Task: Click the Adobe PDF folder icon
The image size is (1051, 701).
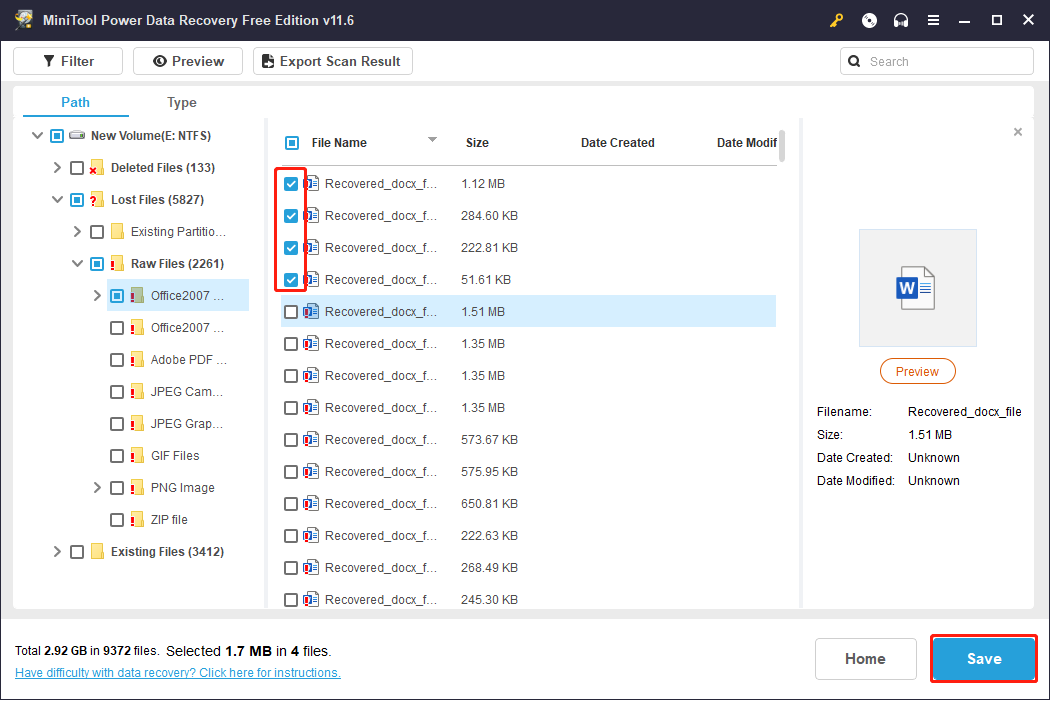Action: point(137,360)
